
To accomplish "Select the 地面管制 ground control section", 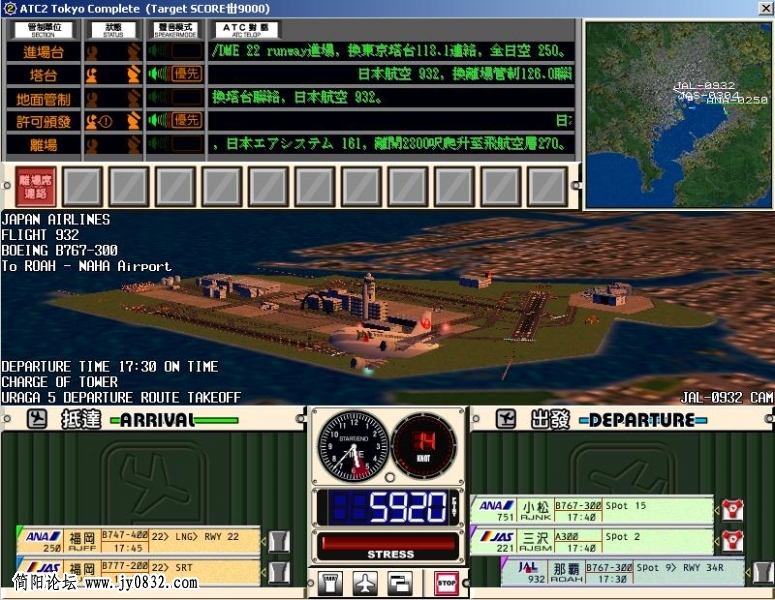I will click(43, 98).
